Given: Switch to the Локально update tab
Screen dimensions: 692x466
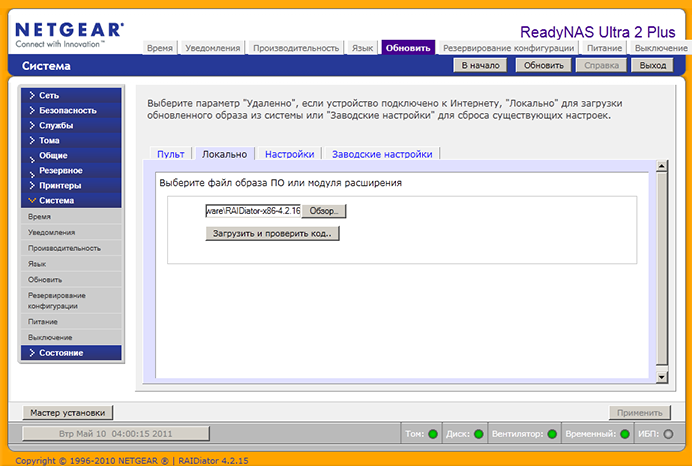Looking at the screenshot, I should click(x=225, y=154).
